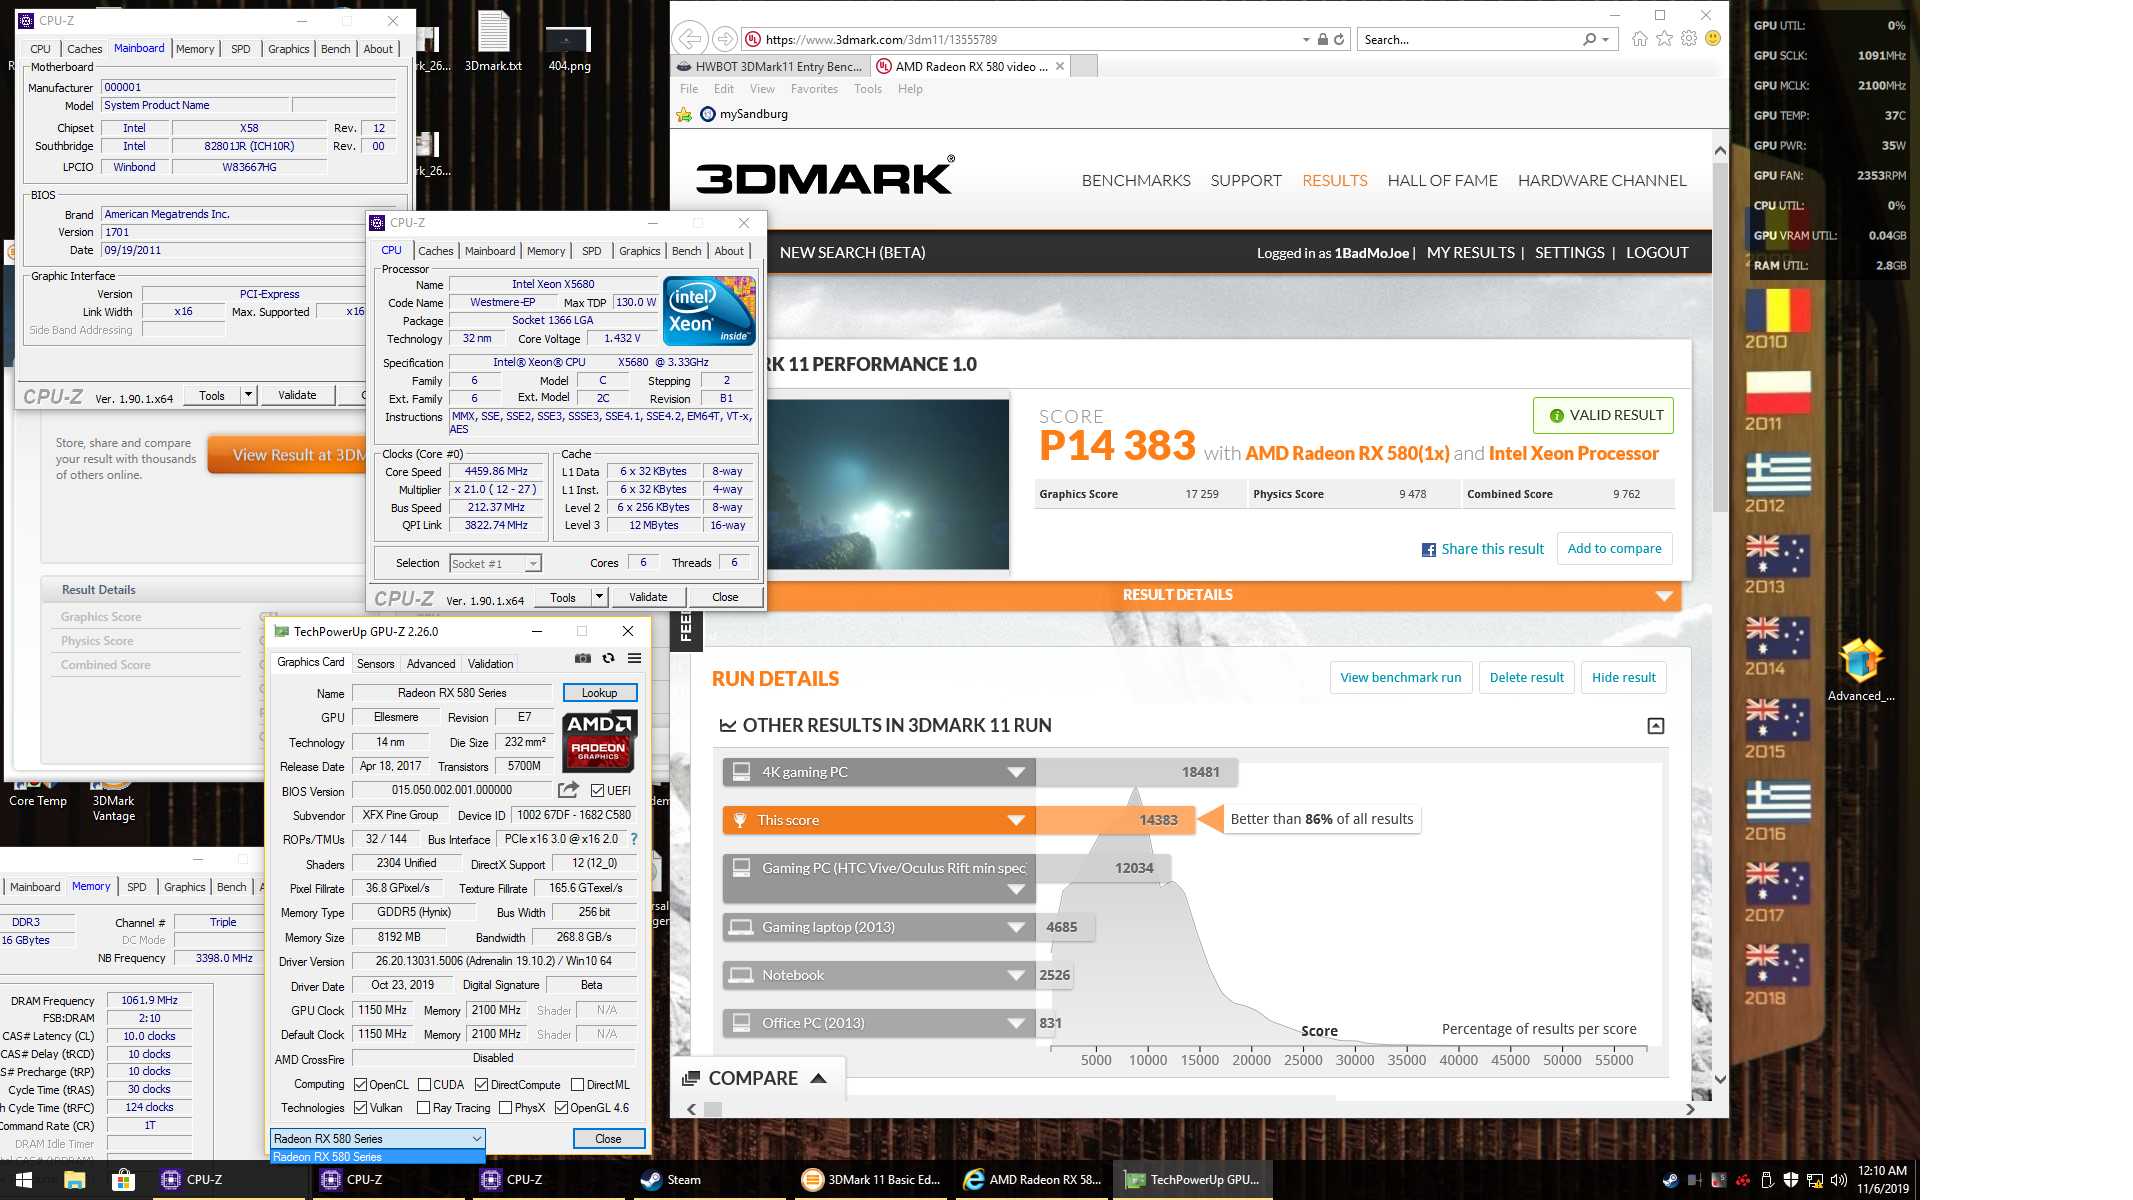Viewport: 2133px width, 1200px height.
Task: Open the browser Home icon
Action: coord(1640,38)
